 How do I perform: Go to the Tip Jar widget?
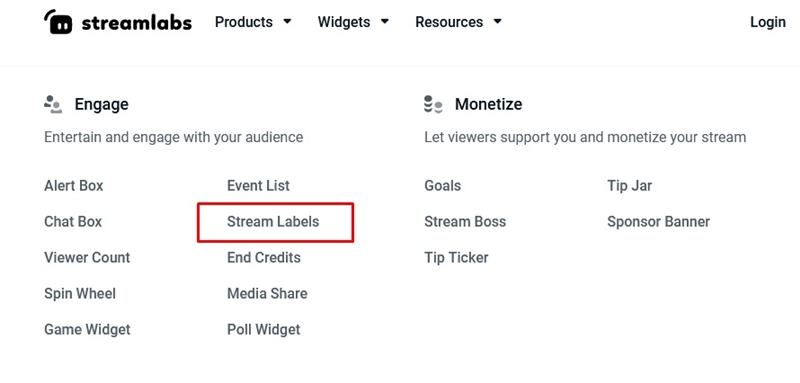(630, 186)
